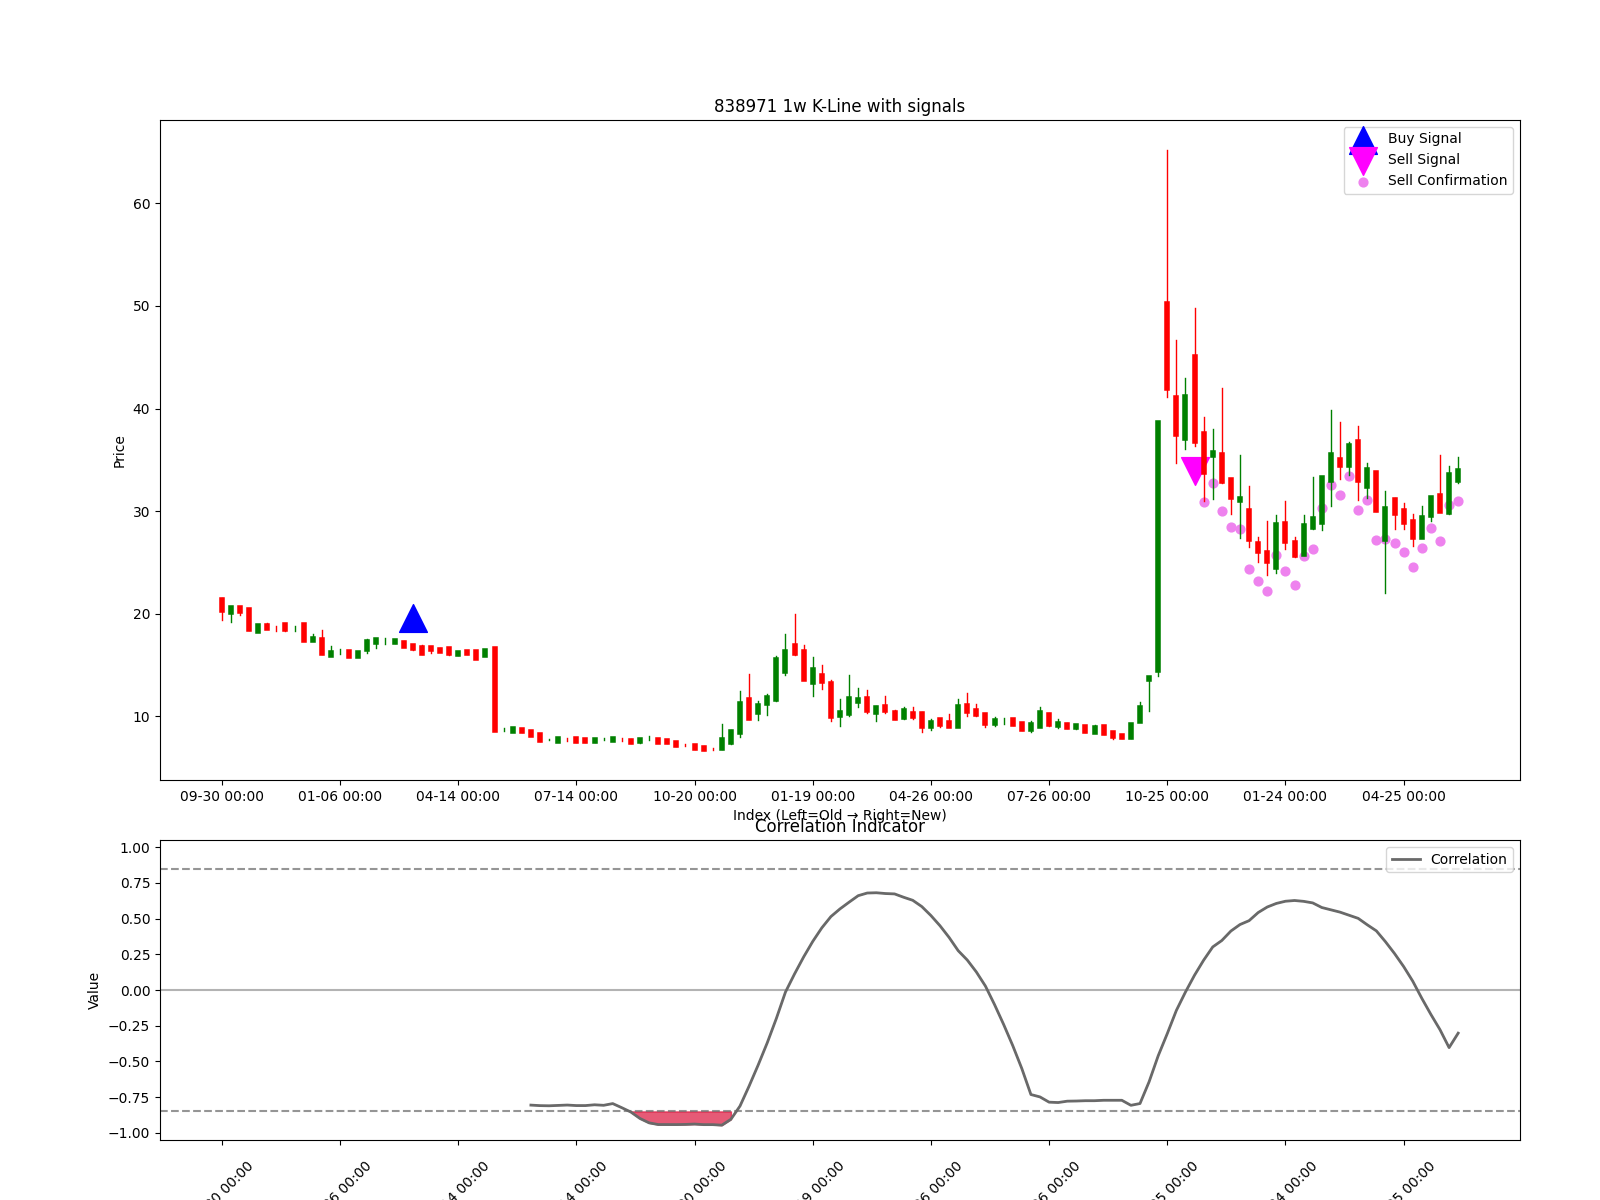Image resolution: width=1600 pixels, height=1200 pixels.
Task: Click the correlation tick label '−0.75'
Action: [x=130, y=1098]
